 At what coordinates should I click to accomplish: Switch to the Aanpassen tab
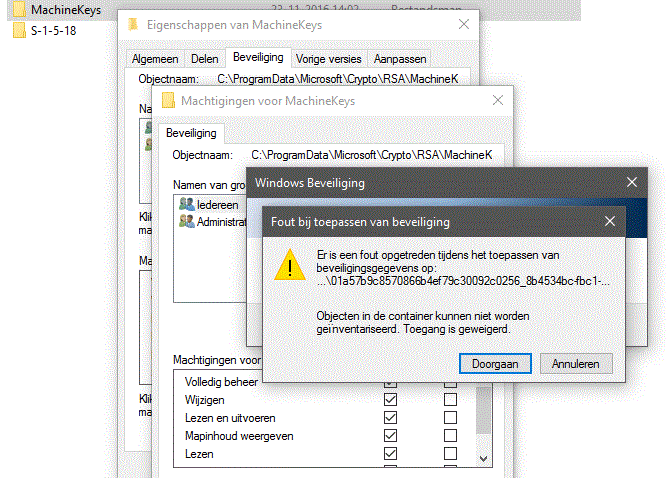[x=400, y=59]
